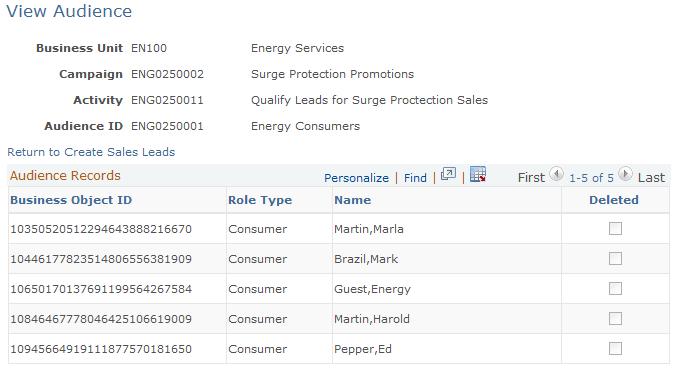The width and height of the screenshot is (677, 370).
Task: Open grid in new window icon
Action: (448, 174)
